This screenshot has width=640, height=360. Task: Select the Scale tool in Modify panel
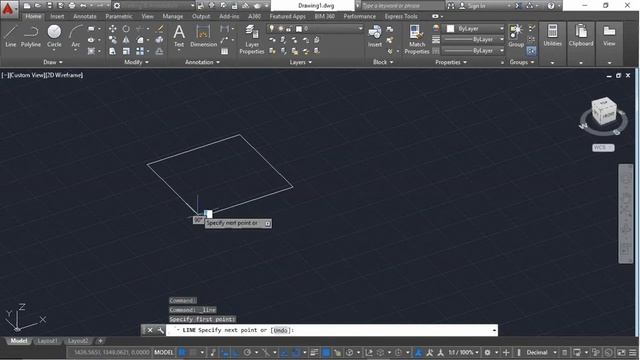coord(126,51)
